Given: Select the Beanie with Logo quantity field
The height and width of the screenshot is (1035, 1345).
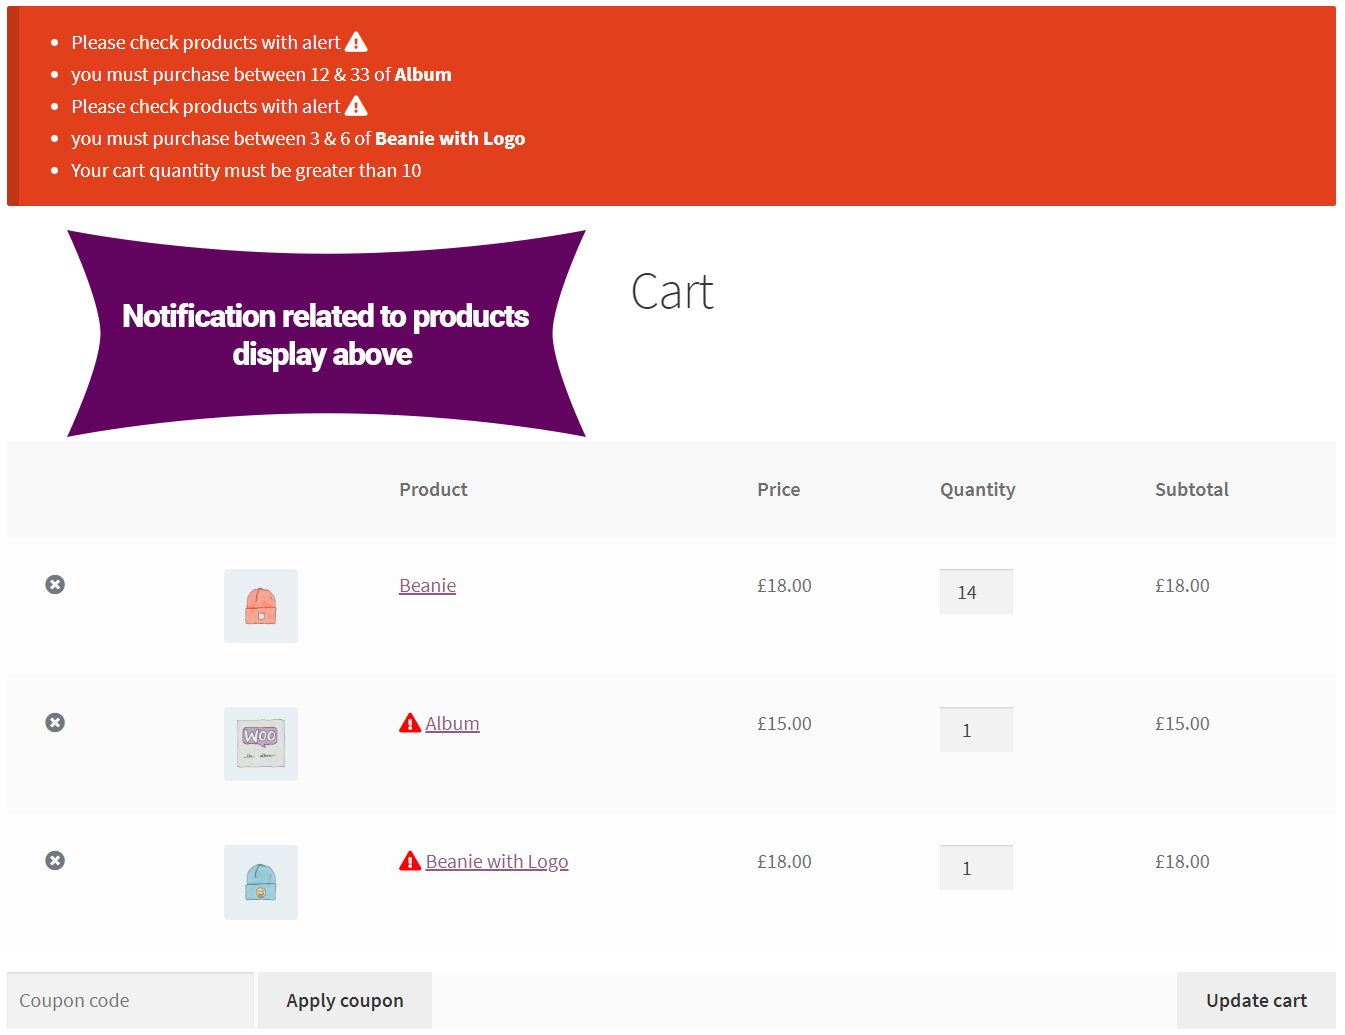Looking at the screenshot, I should tap(975, 867).
